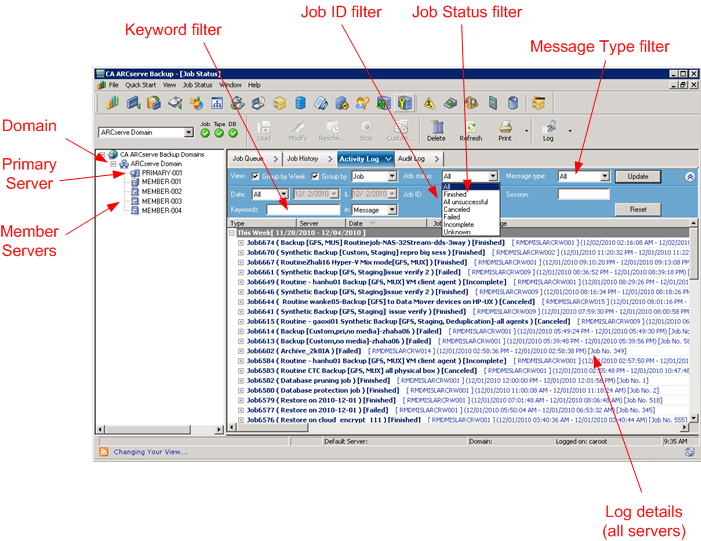The image size is (701, 541).
Task: Switch to the Audit Log tab
Action: click(x=418, y=159)
